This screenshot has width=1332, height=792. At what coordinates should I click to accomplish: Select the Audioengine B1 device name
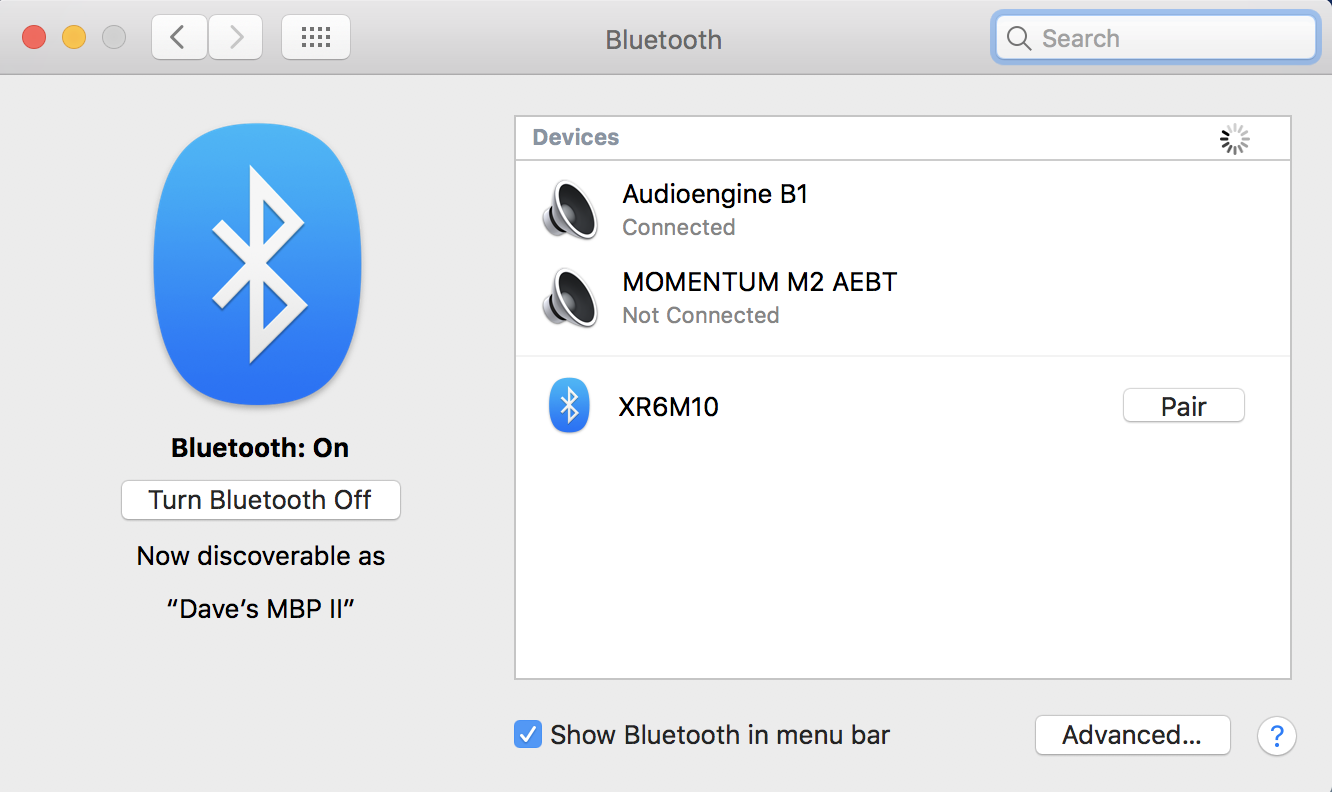(x=715, y=194)
